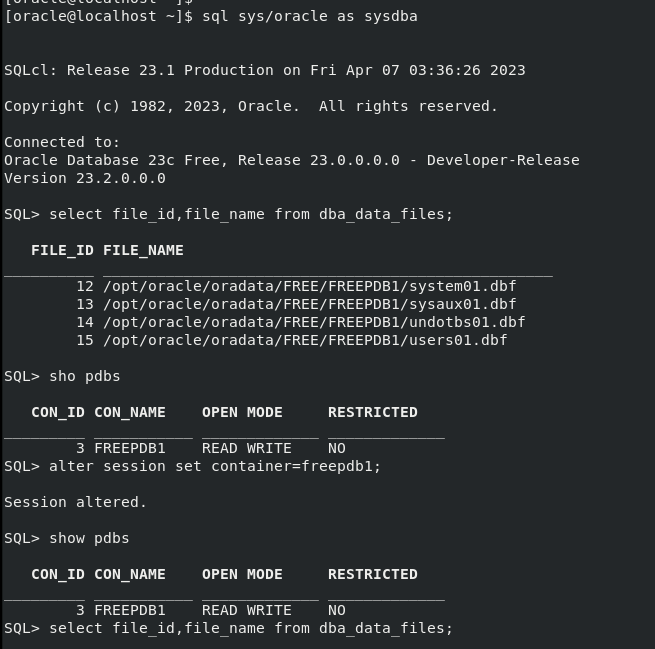Click the 'Session altered.' message
The image size is (655, 649).
pyautogui.click(x=76, y=502)
